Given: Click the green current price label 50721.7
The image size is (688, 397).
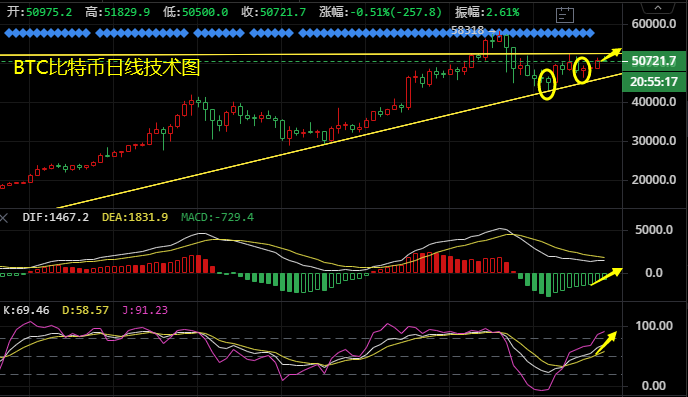Looking at the screenshot, I should point(654,61).
